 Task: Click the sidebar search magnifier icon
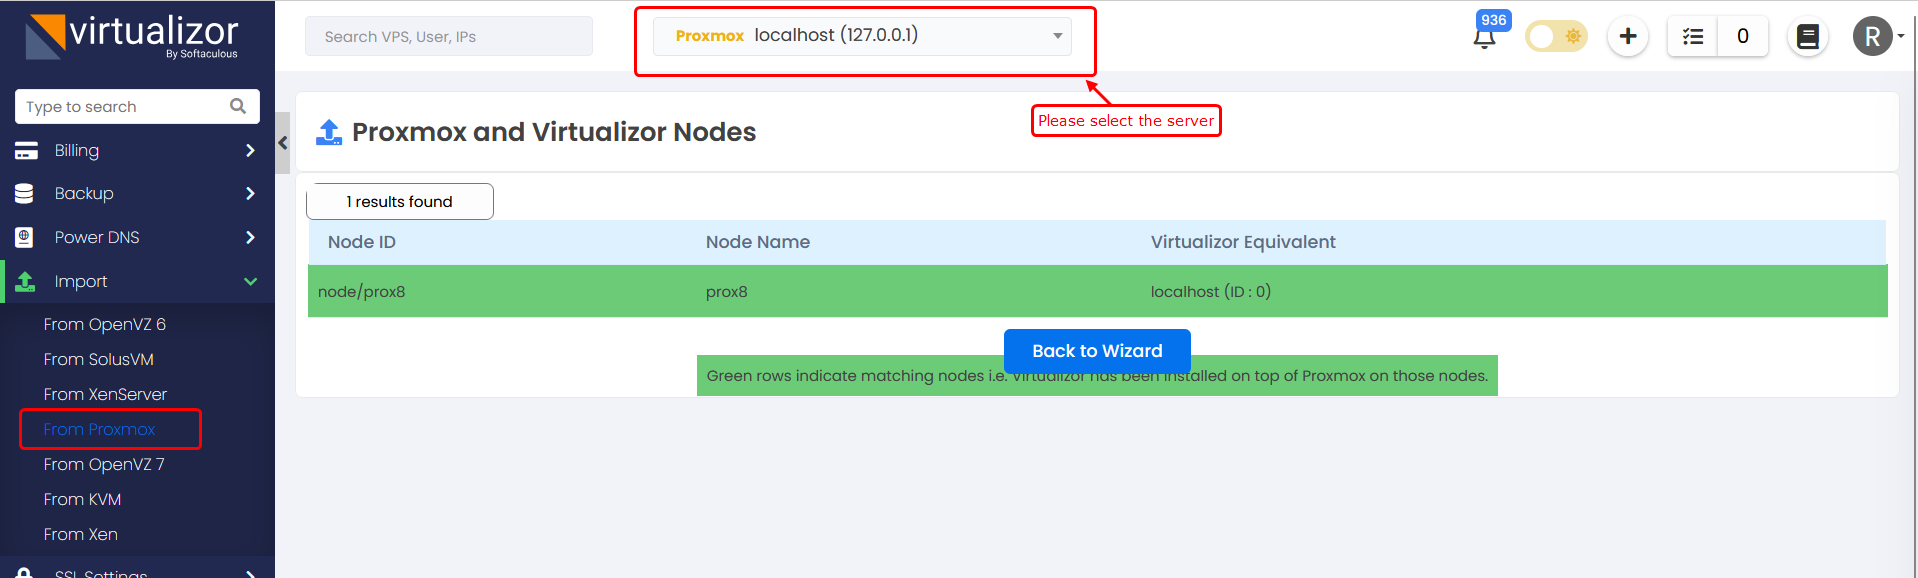238,106
